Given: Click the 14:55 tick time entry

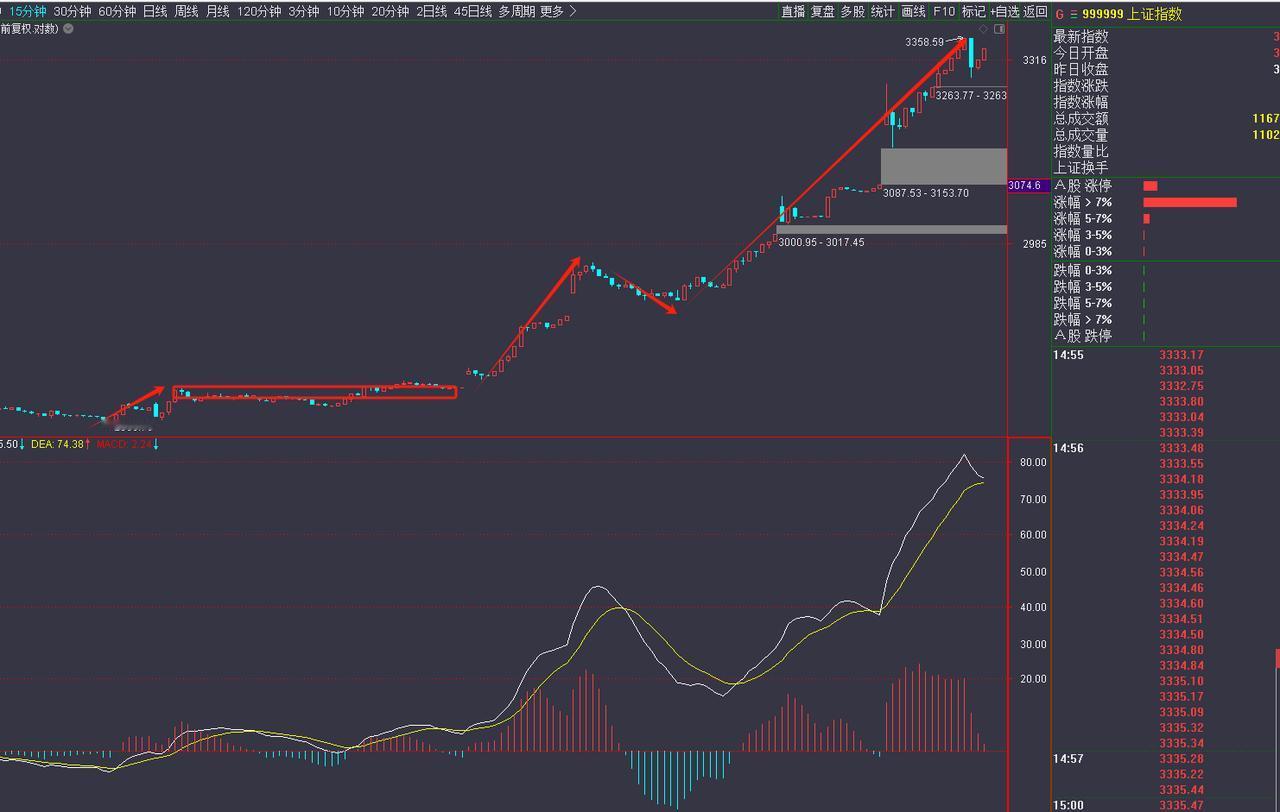Looking at the screenshot, I should [1068, 355].
